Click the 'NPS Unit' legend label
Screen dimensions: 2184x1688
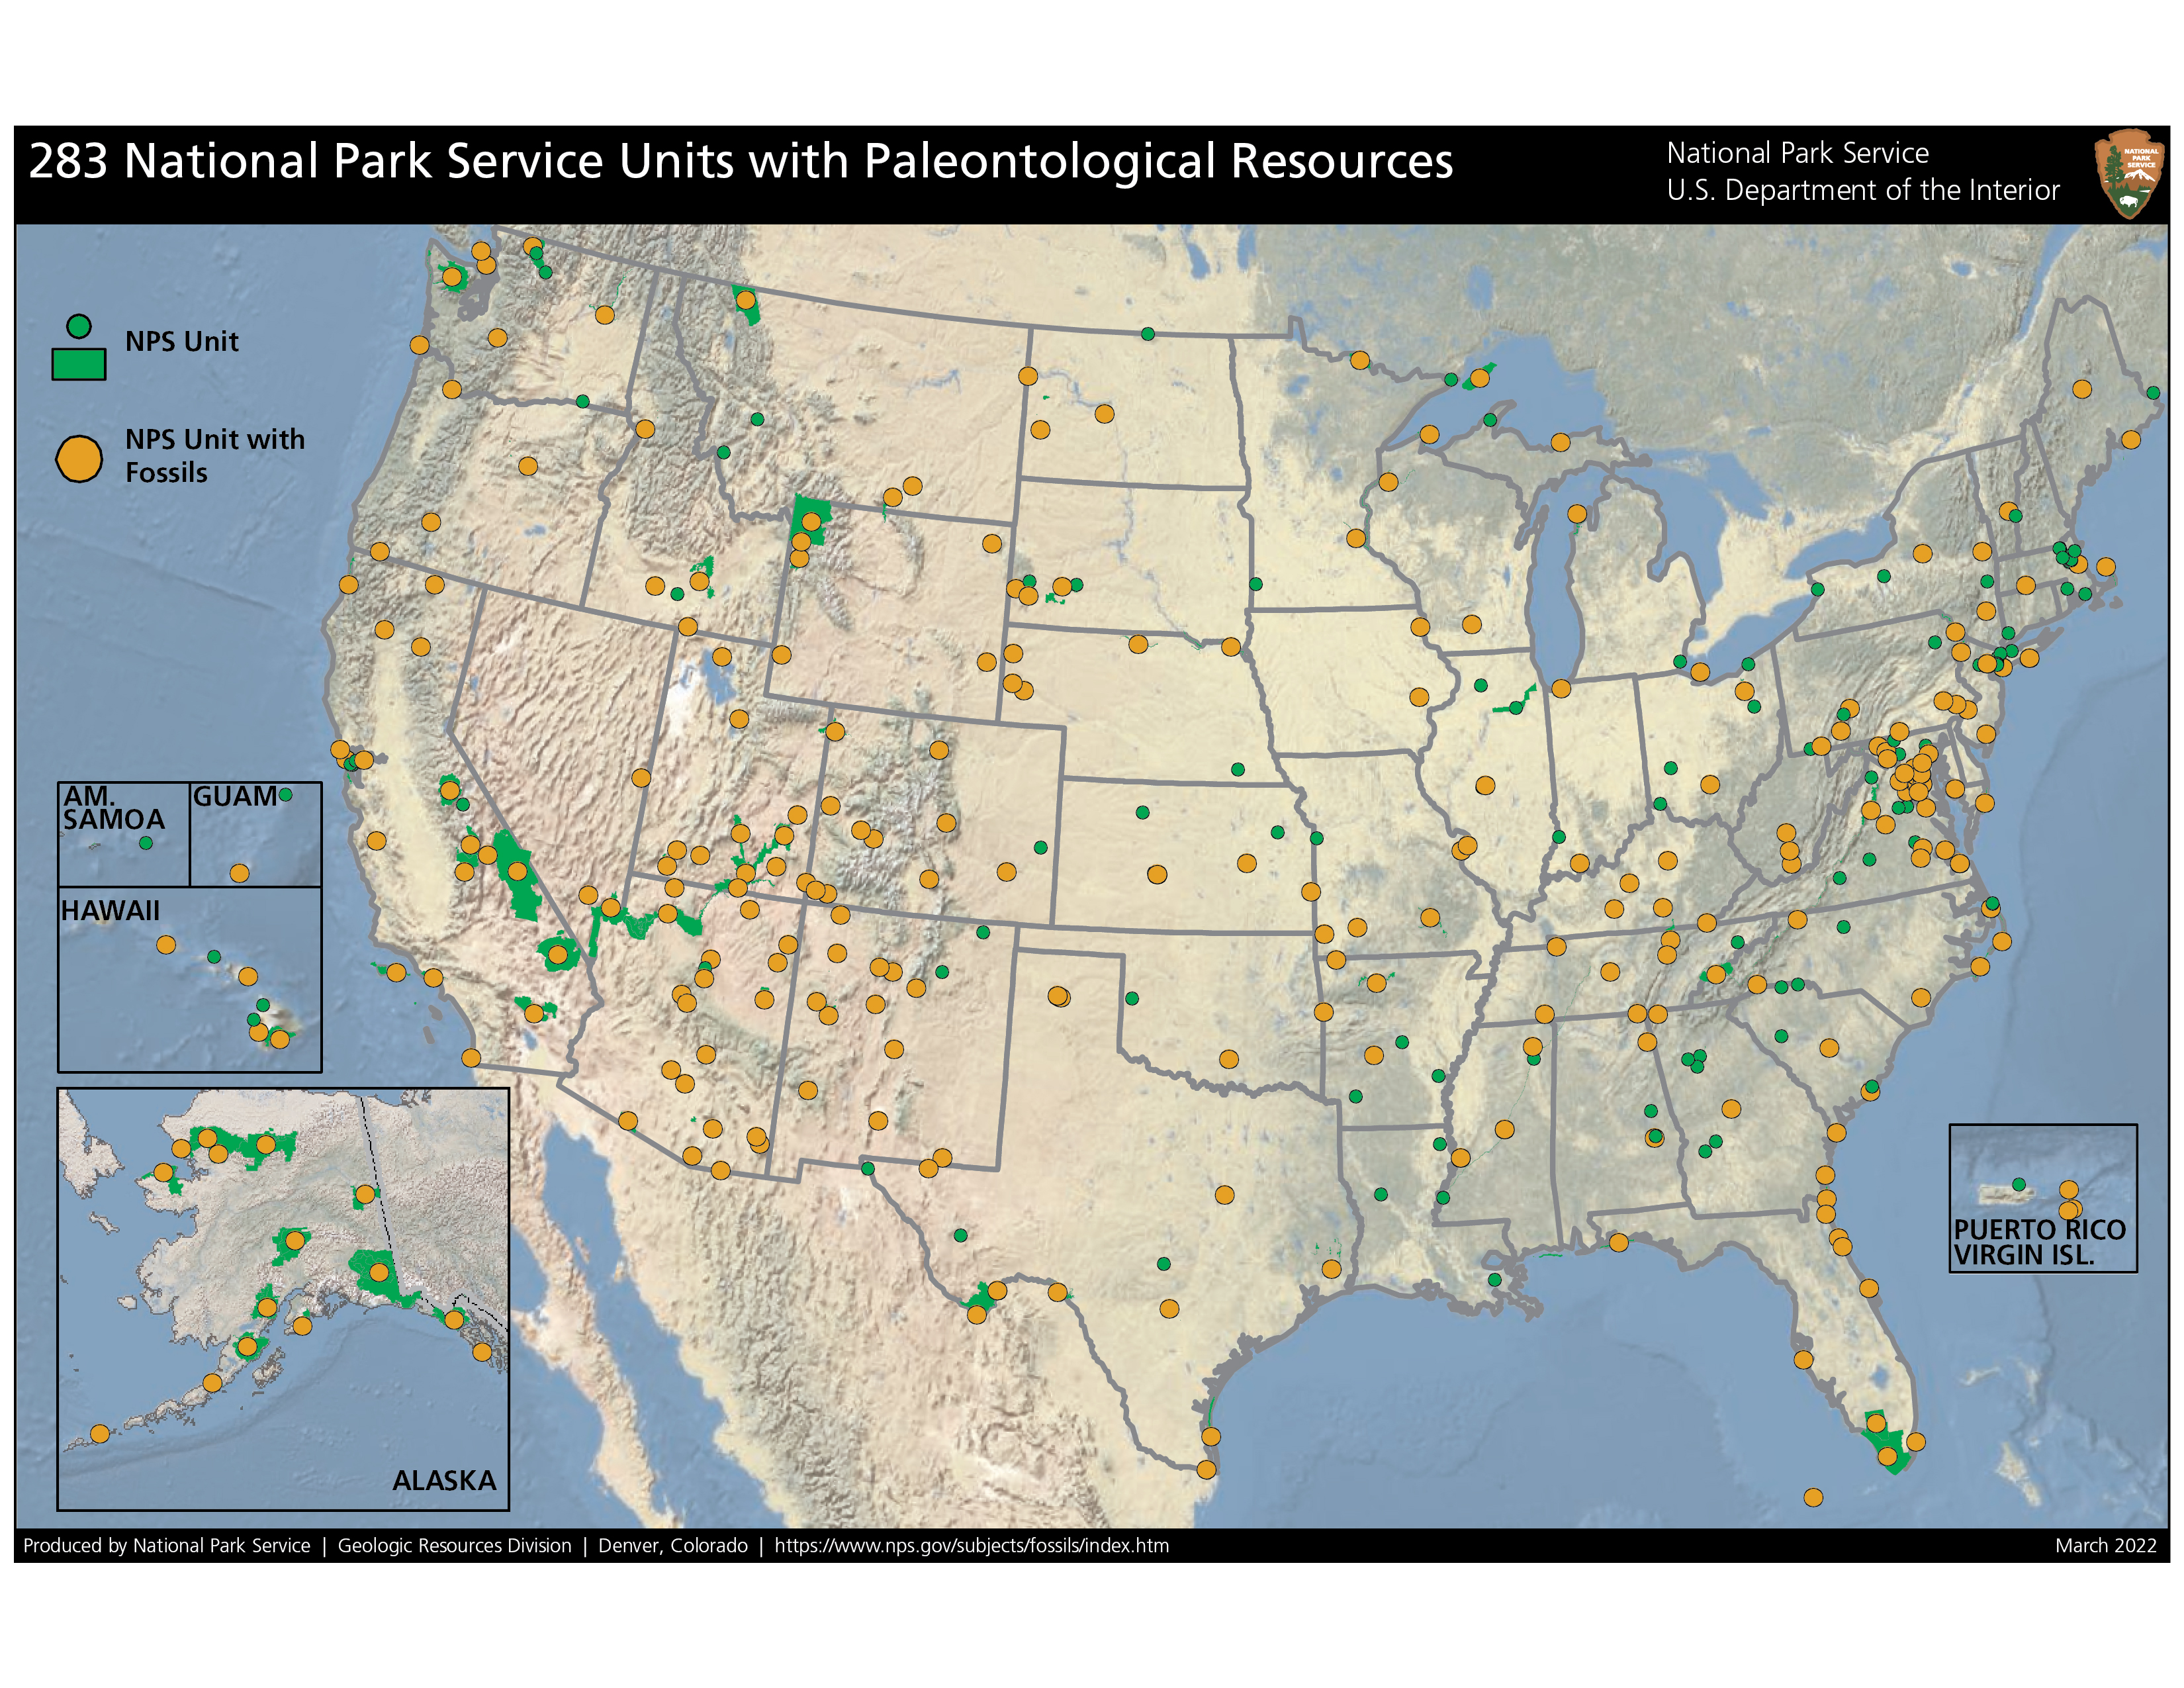tap(181, 342)
